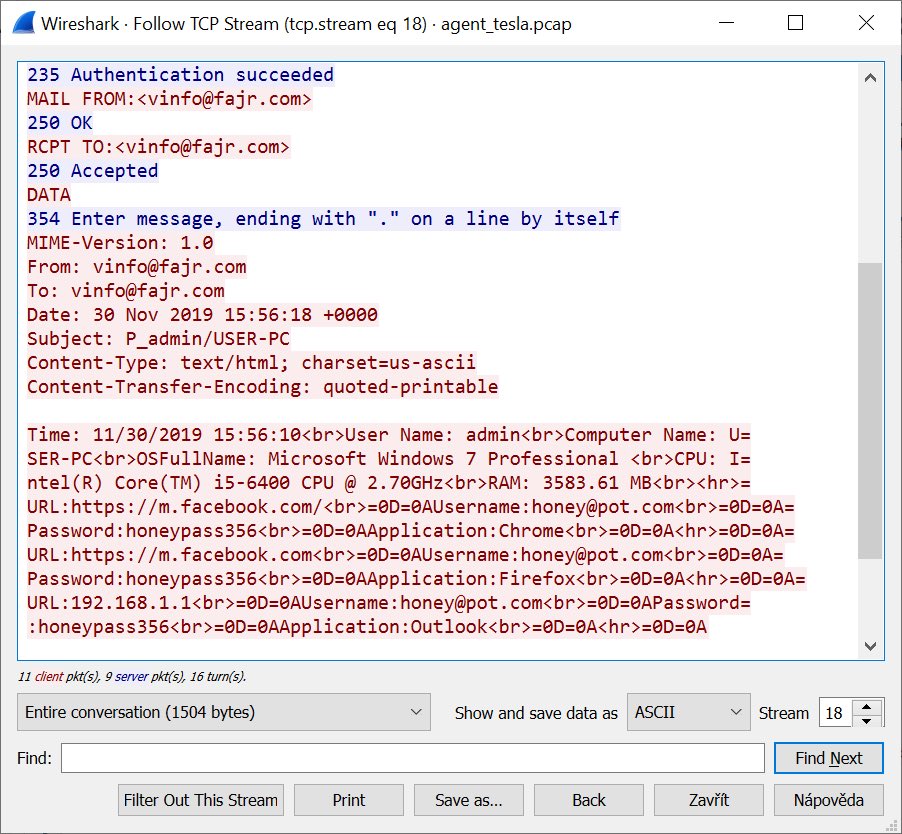Click the 'DATA' command line

click(x=49, y=195)
